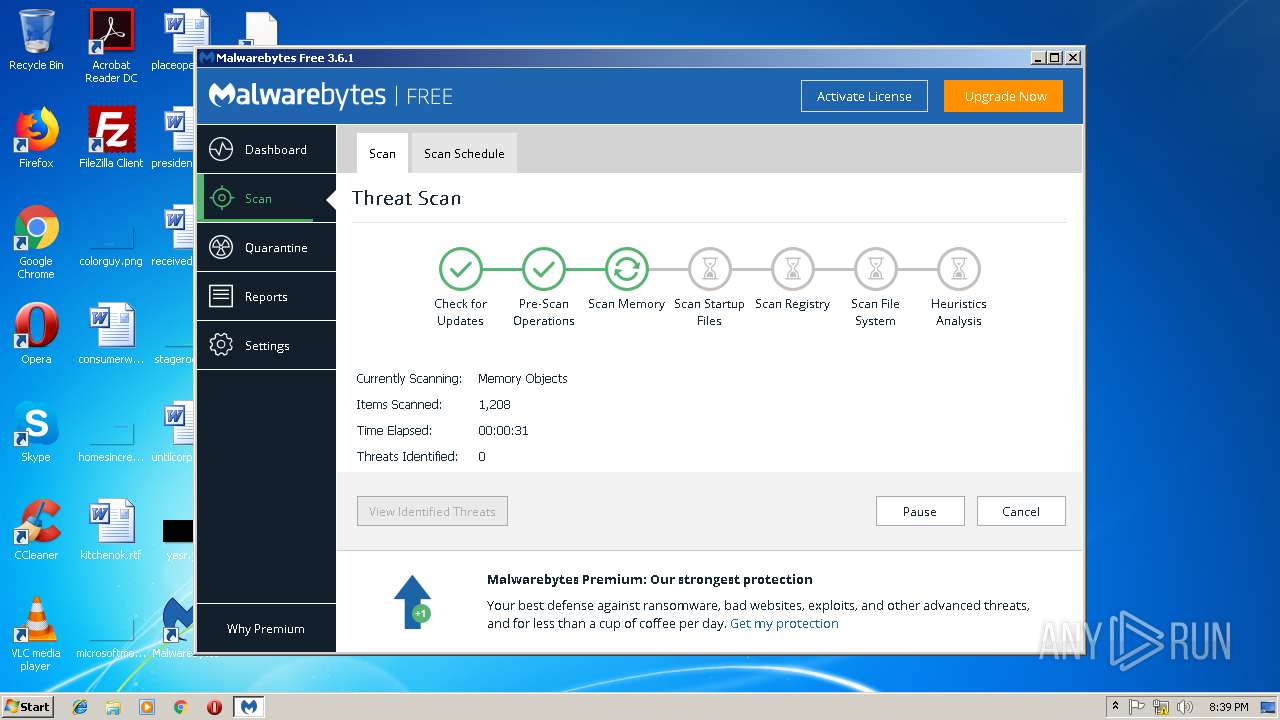This screenshot has height=720, width=1280.
Task: Click the Windows Start button
Action: tap(28, 706)
